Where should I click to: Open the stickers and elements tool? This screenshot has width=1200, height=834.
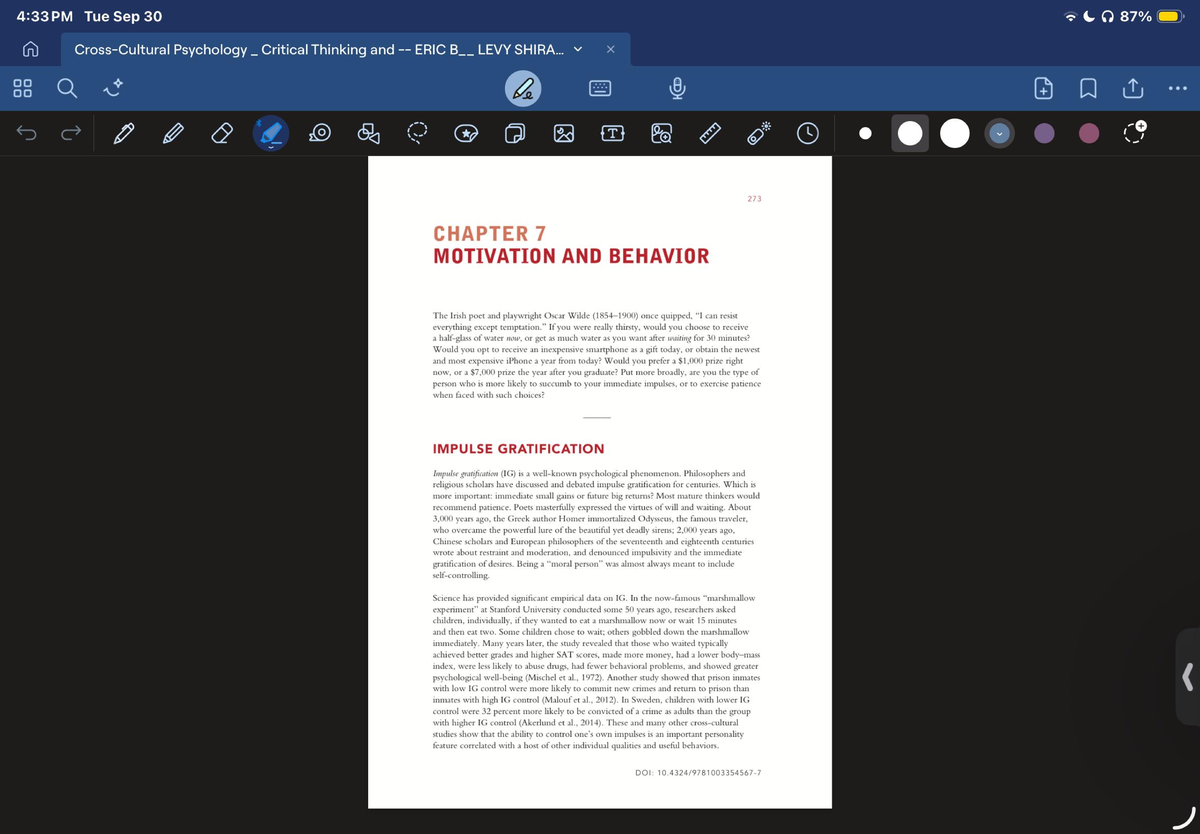466,133
